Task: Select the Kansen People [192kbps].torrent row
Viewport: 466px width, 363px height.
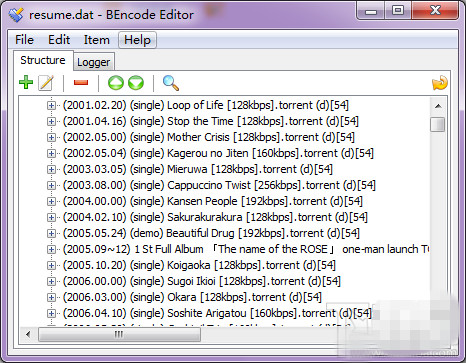Action: 213,201
